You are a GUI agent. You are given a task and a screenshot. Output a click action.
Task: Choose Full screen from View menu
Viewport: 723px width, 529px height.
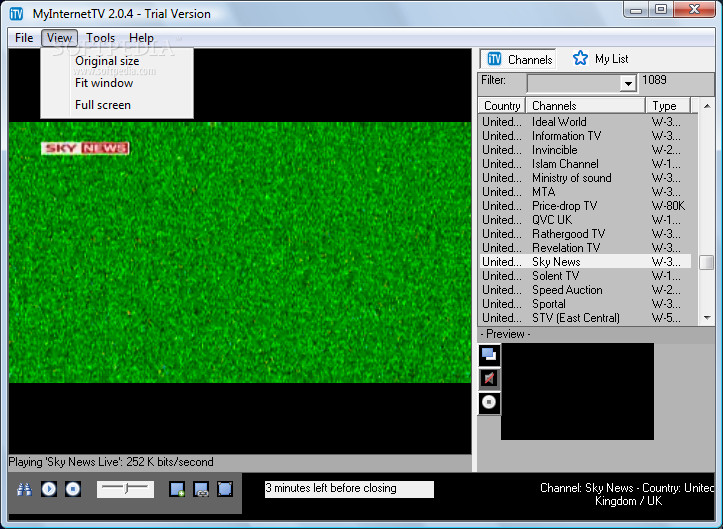pyautogui.click(x=117, y=105)
